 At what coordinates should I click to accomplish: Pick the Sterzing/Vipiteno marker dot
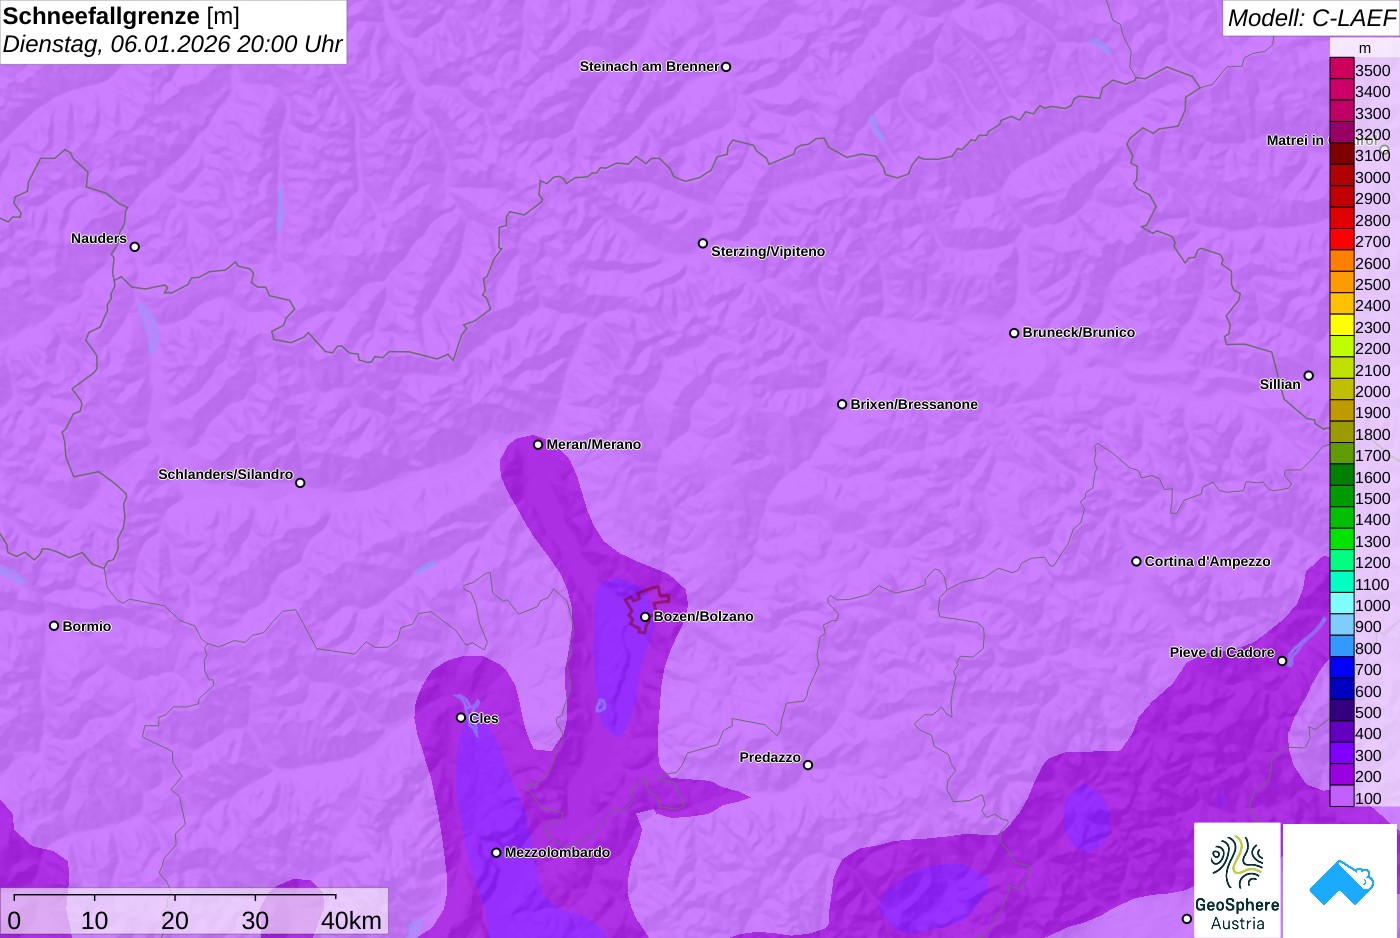pos(703,243)
